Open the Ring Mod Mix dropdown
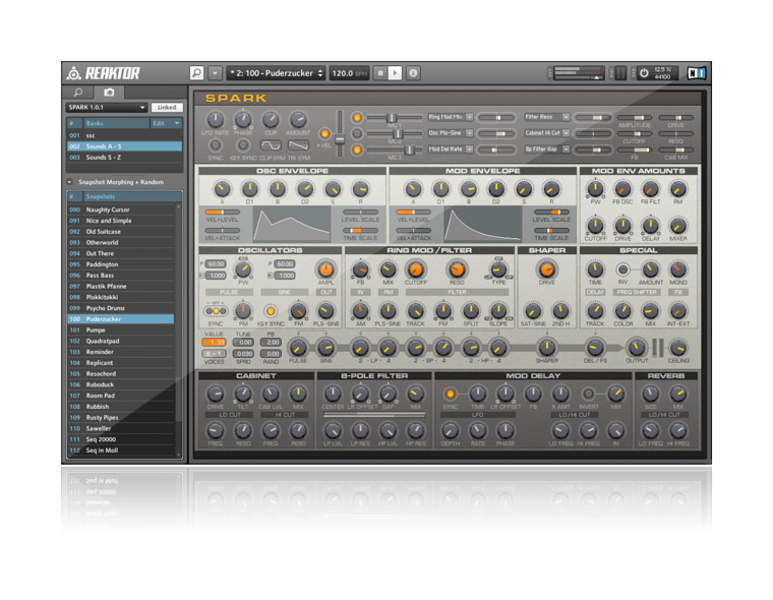Image resolution: width=773 pixels, height=600 pixels. (x=450, y=117)
